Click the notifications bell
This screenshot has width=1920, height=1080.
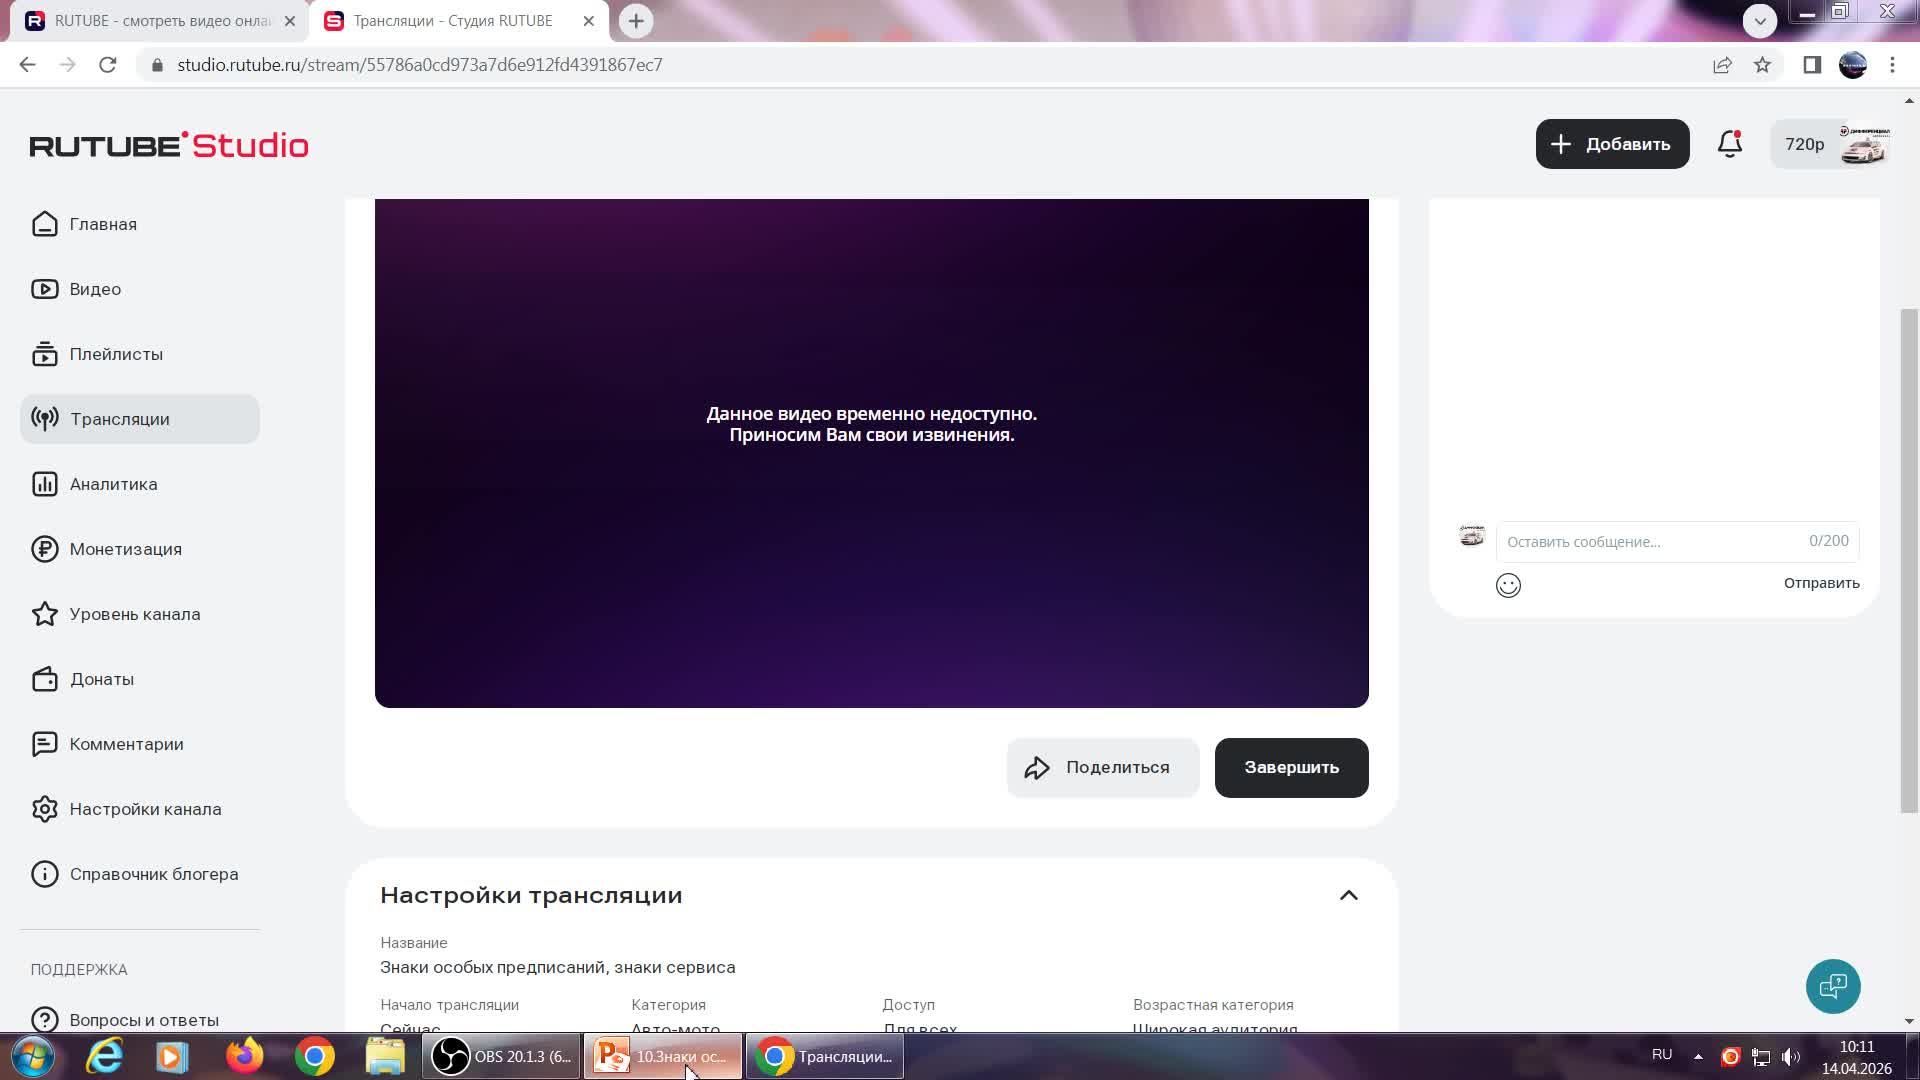[x=1729, y=143]
